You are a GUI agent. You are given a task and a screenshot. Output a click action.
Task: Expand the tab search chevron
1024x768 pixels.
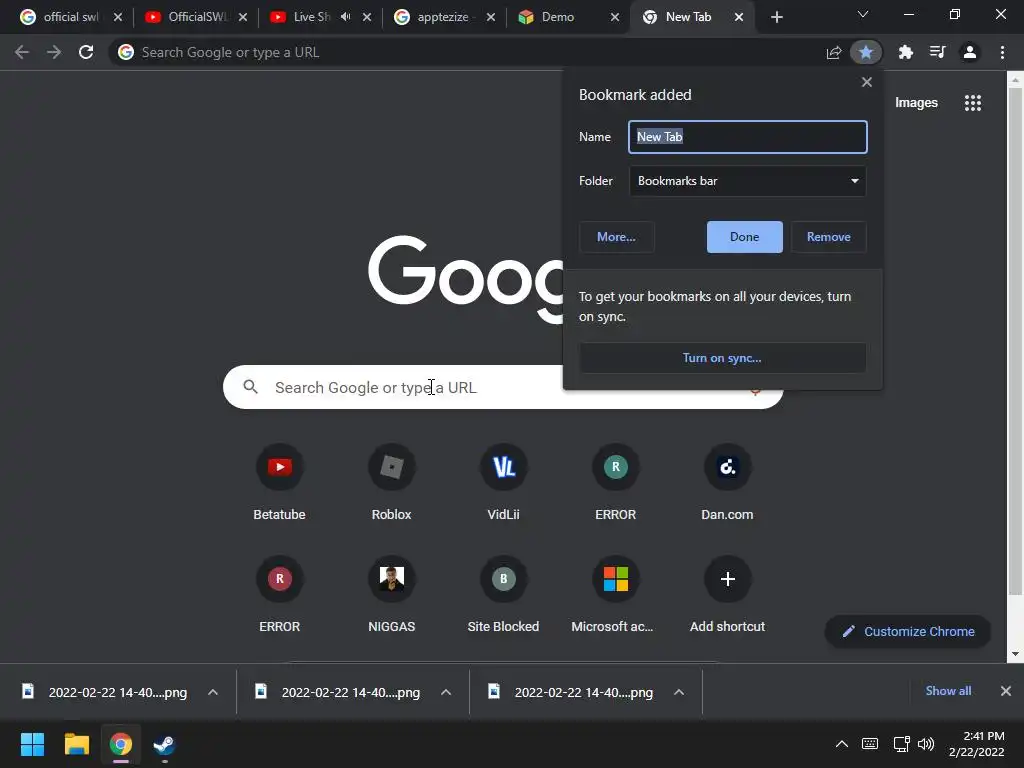[x=863, y=14]
